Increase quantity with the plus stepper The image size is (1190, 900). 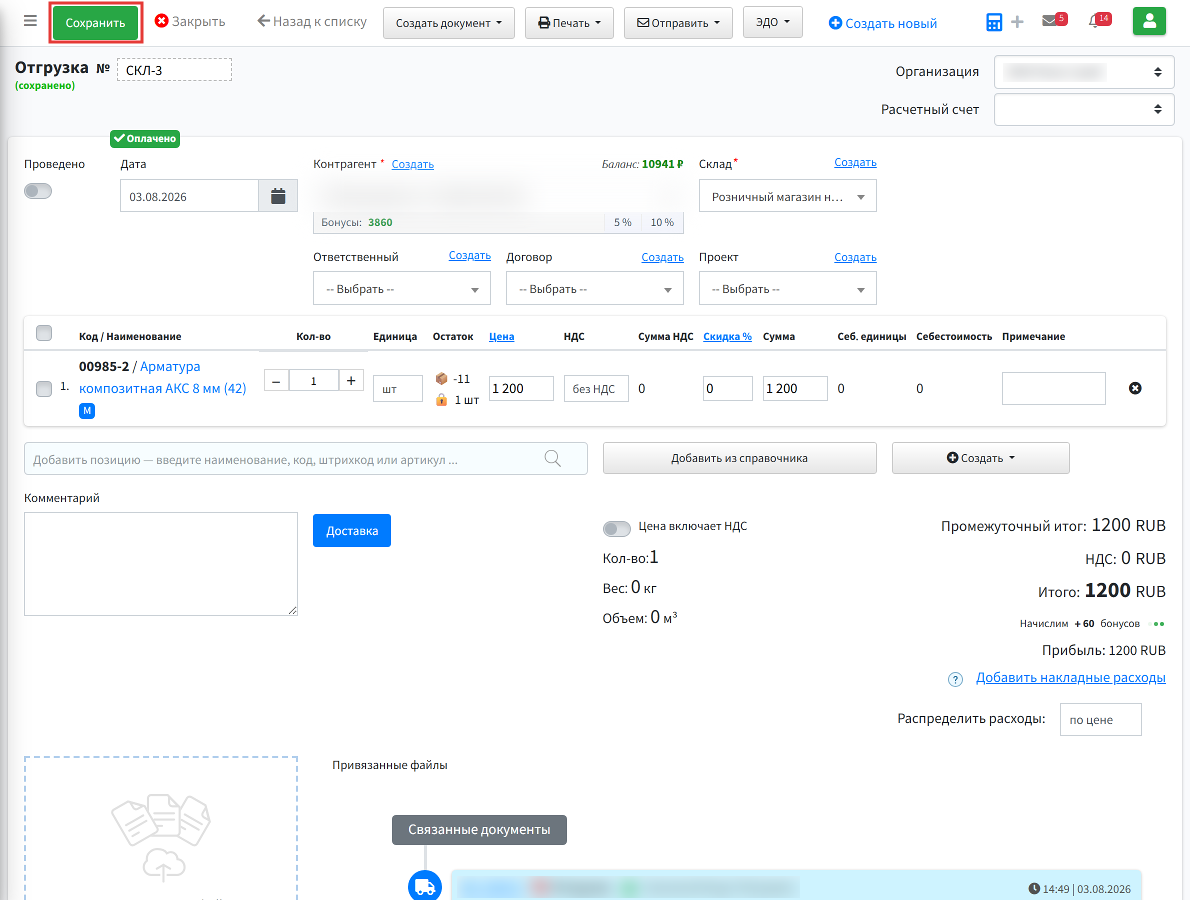point(351,381)
